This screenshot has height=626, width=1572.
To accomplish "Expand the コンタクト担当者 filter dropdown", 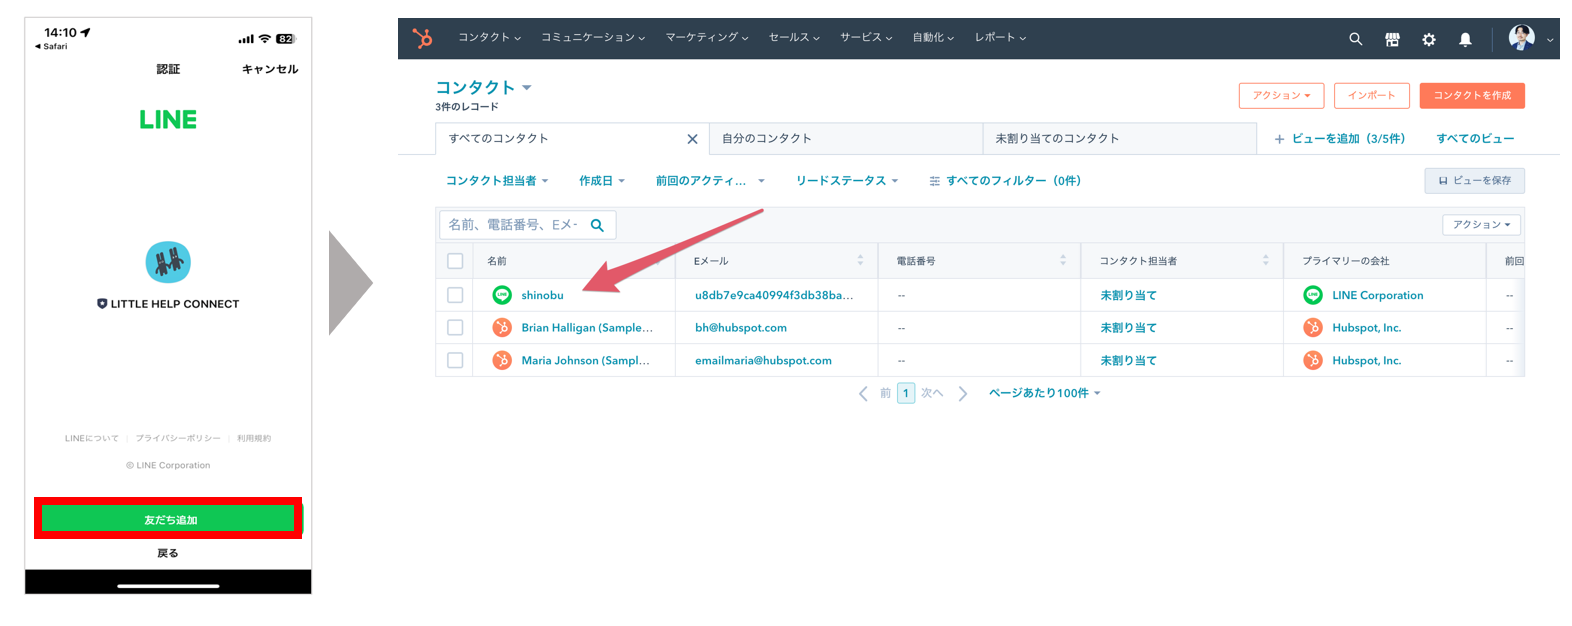I will tap(497, 181).
